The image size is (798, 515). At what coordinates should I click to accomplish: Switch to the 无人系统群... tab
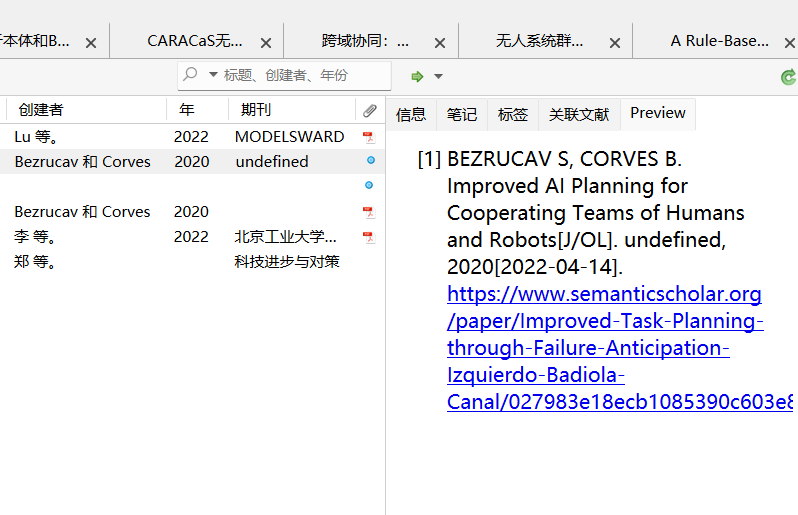pyautogui.click(x=539, y=41)
